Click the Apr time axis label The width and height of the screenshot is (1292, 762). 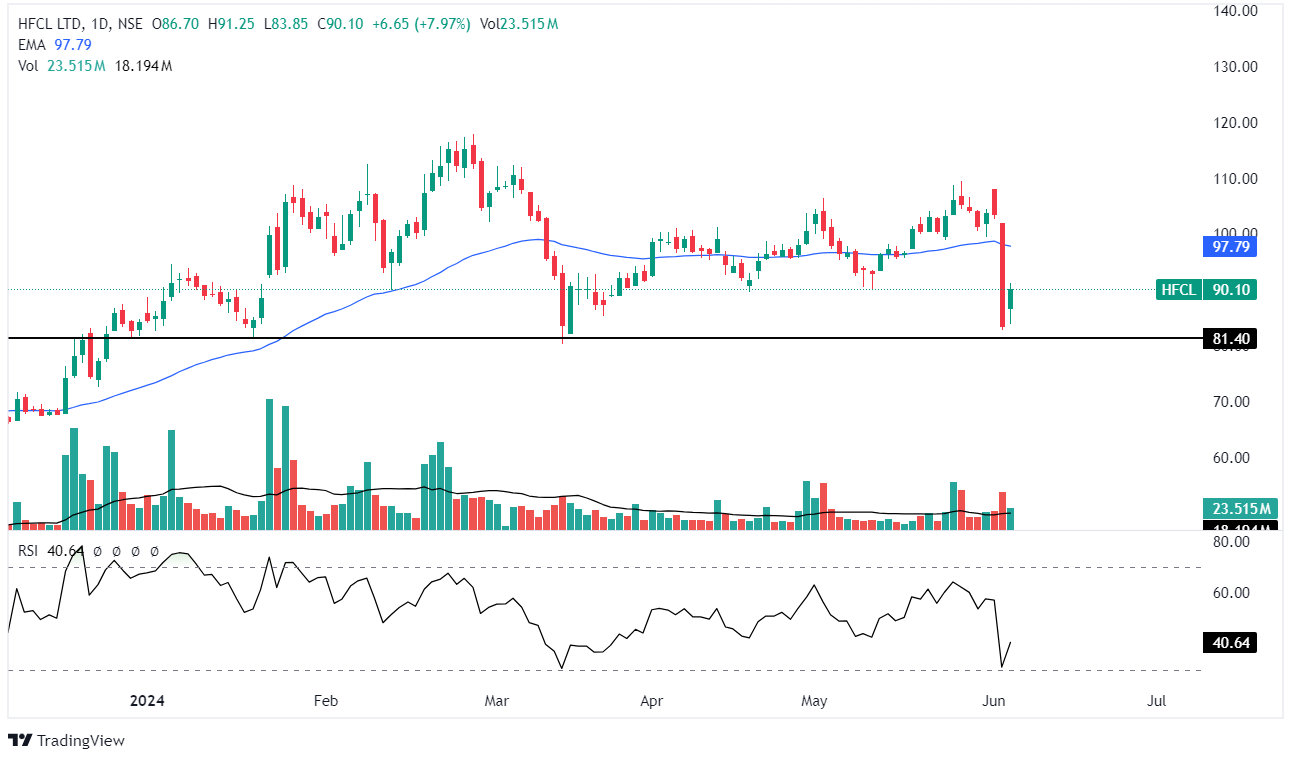(x=651, y=701)
